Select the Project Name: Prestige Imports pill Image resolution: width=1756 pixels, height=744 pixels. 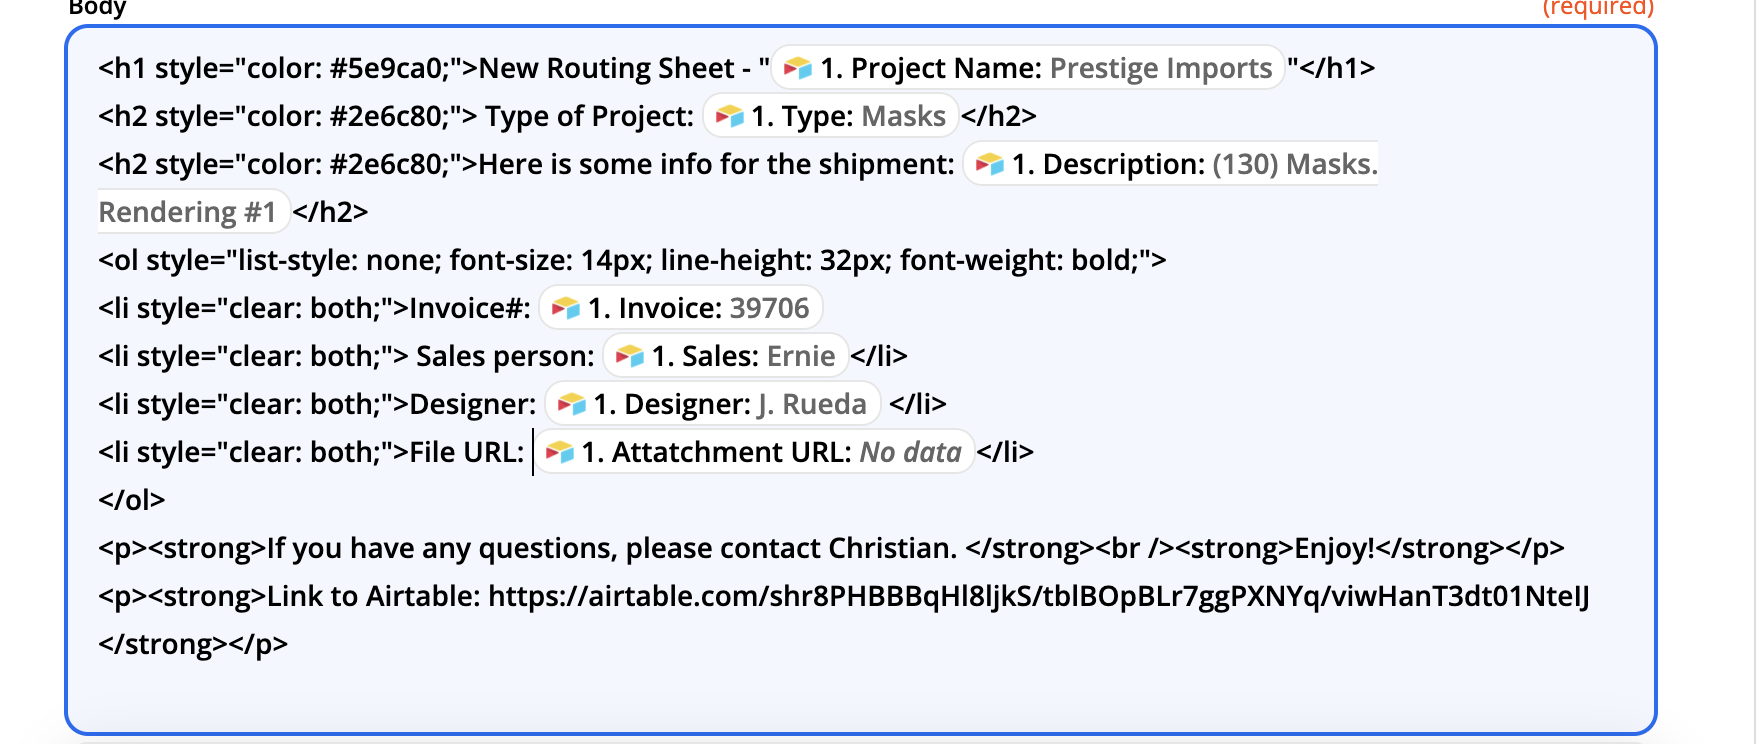tap(1028, 68)
